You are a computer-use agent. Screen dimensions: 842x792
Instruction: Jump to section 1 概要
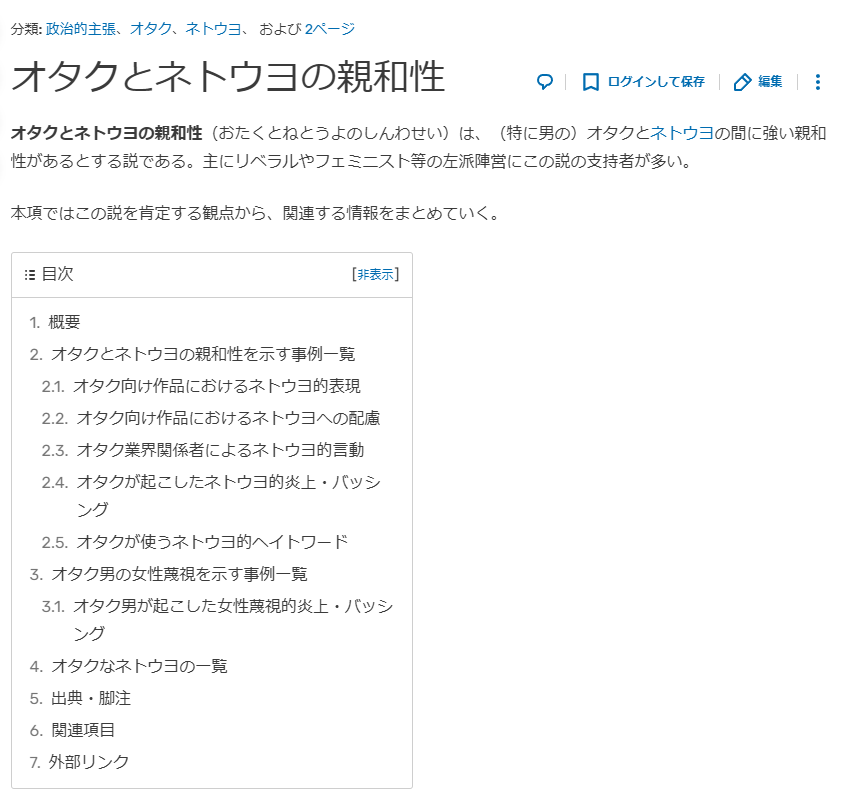64,322
